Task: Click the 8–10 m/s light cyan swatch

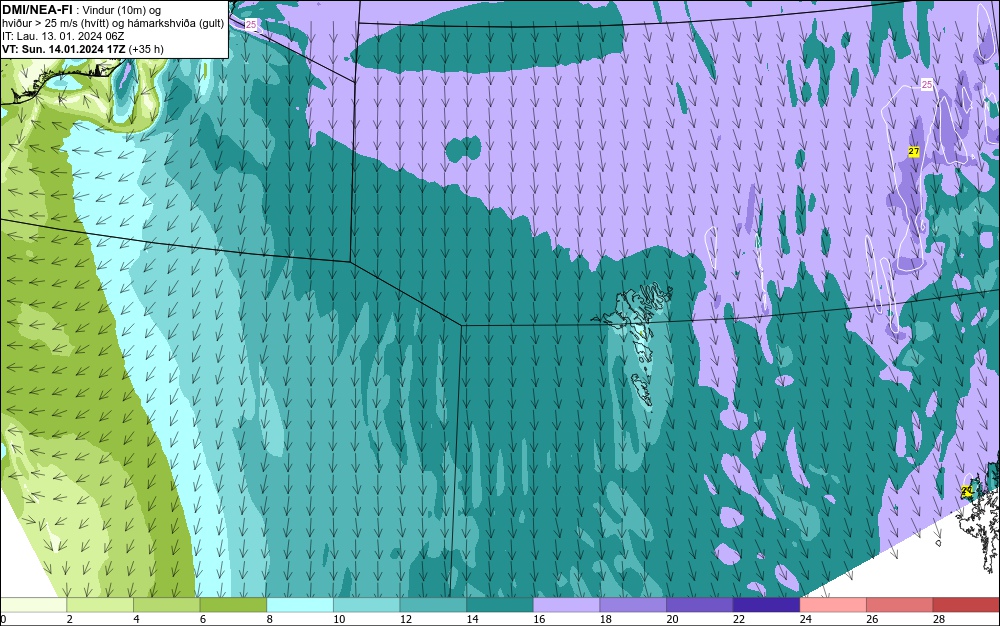Action: coord(300,604)
